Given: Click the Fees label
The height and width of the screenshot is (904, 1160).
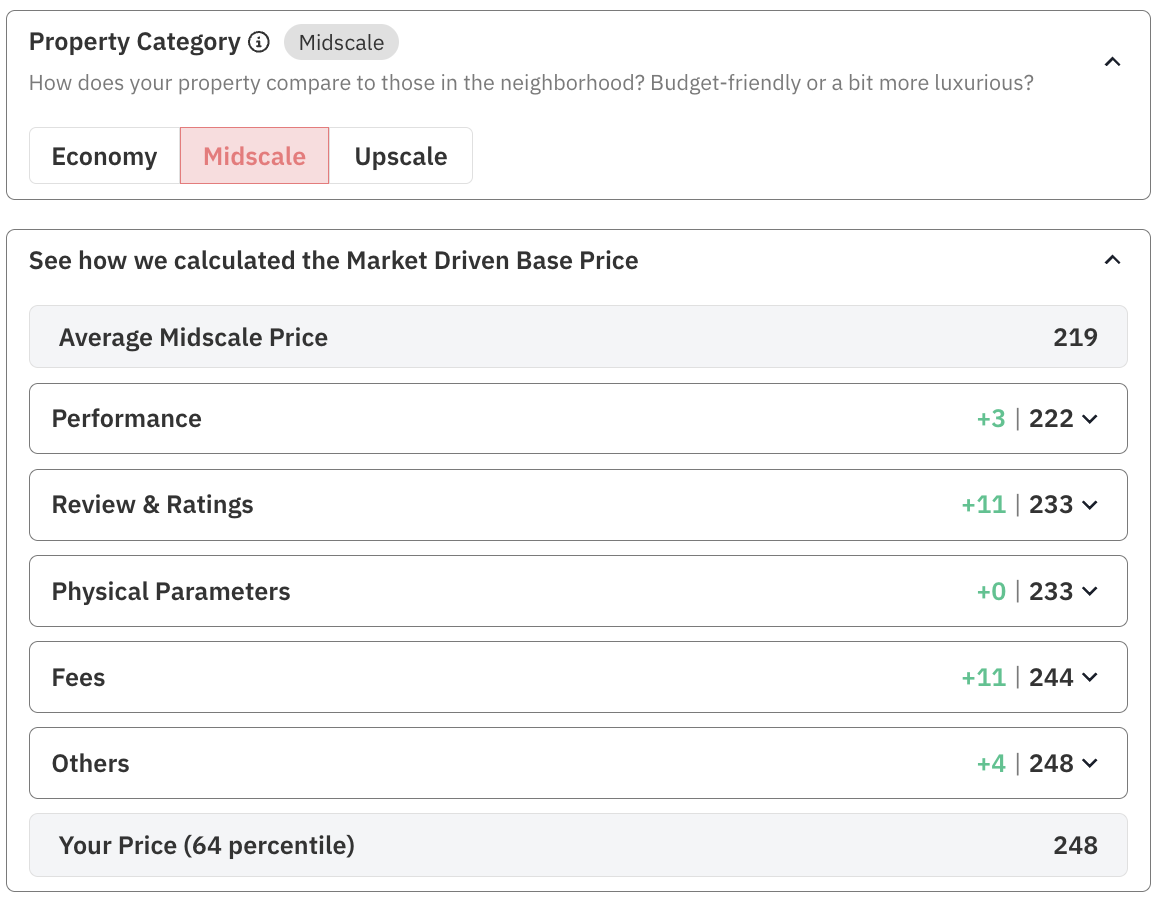Looking at the screenshot, I should 78,678.
